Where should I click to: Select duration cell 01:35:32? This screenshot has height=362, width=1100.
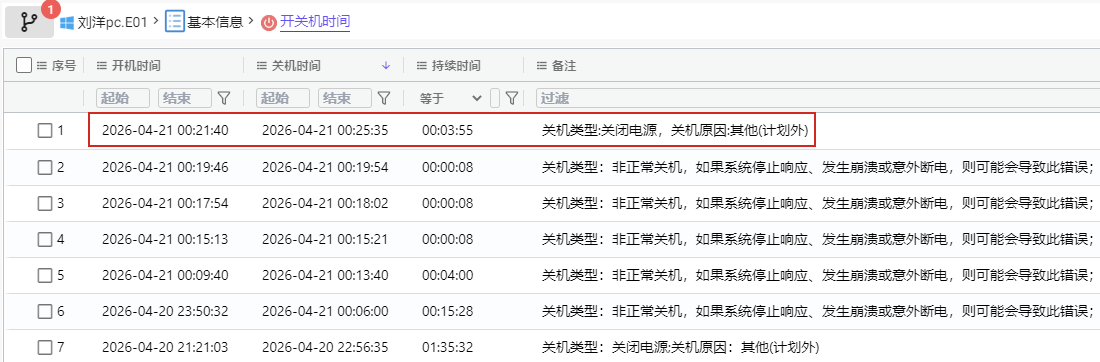tap(447, 347)
